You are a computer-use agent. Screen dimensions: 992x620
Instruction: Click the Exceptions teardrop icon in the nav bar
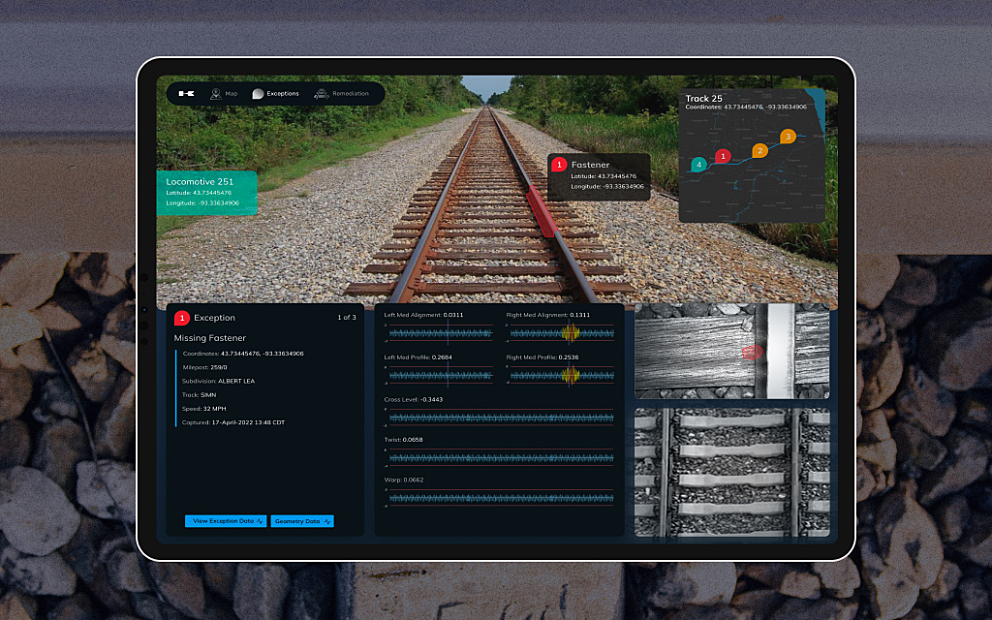point(258,93)
